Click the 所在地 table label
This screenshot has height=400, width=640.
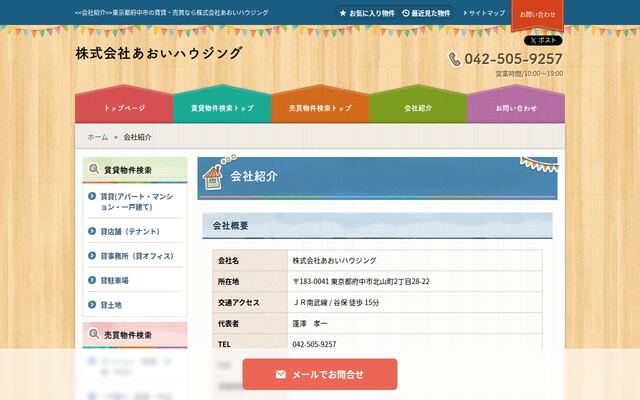point(229,282)
